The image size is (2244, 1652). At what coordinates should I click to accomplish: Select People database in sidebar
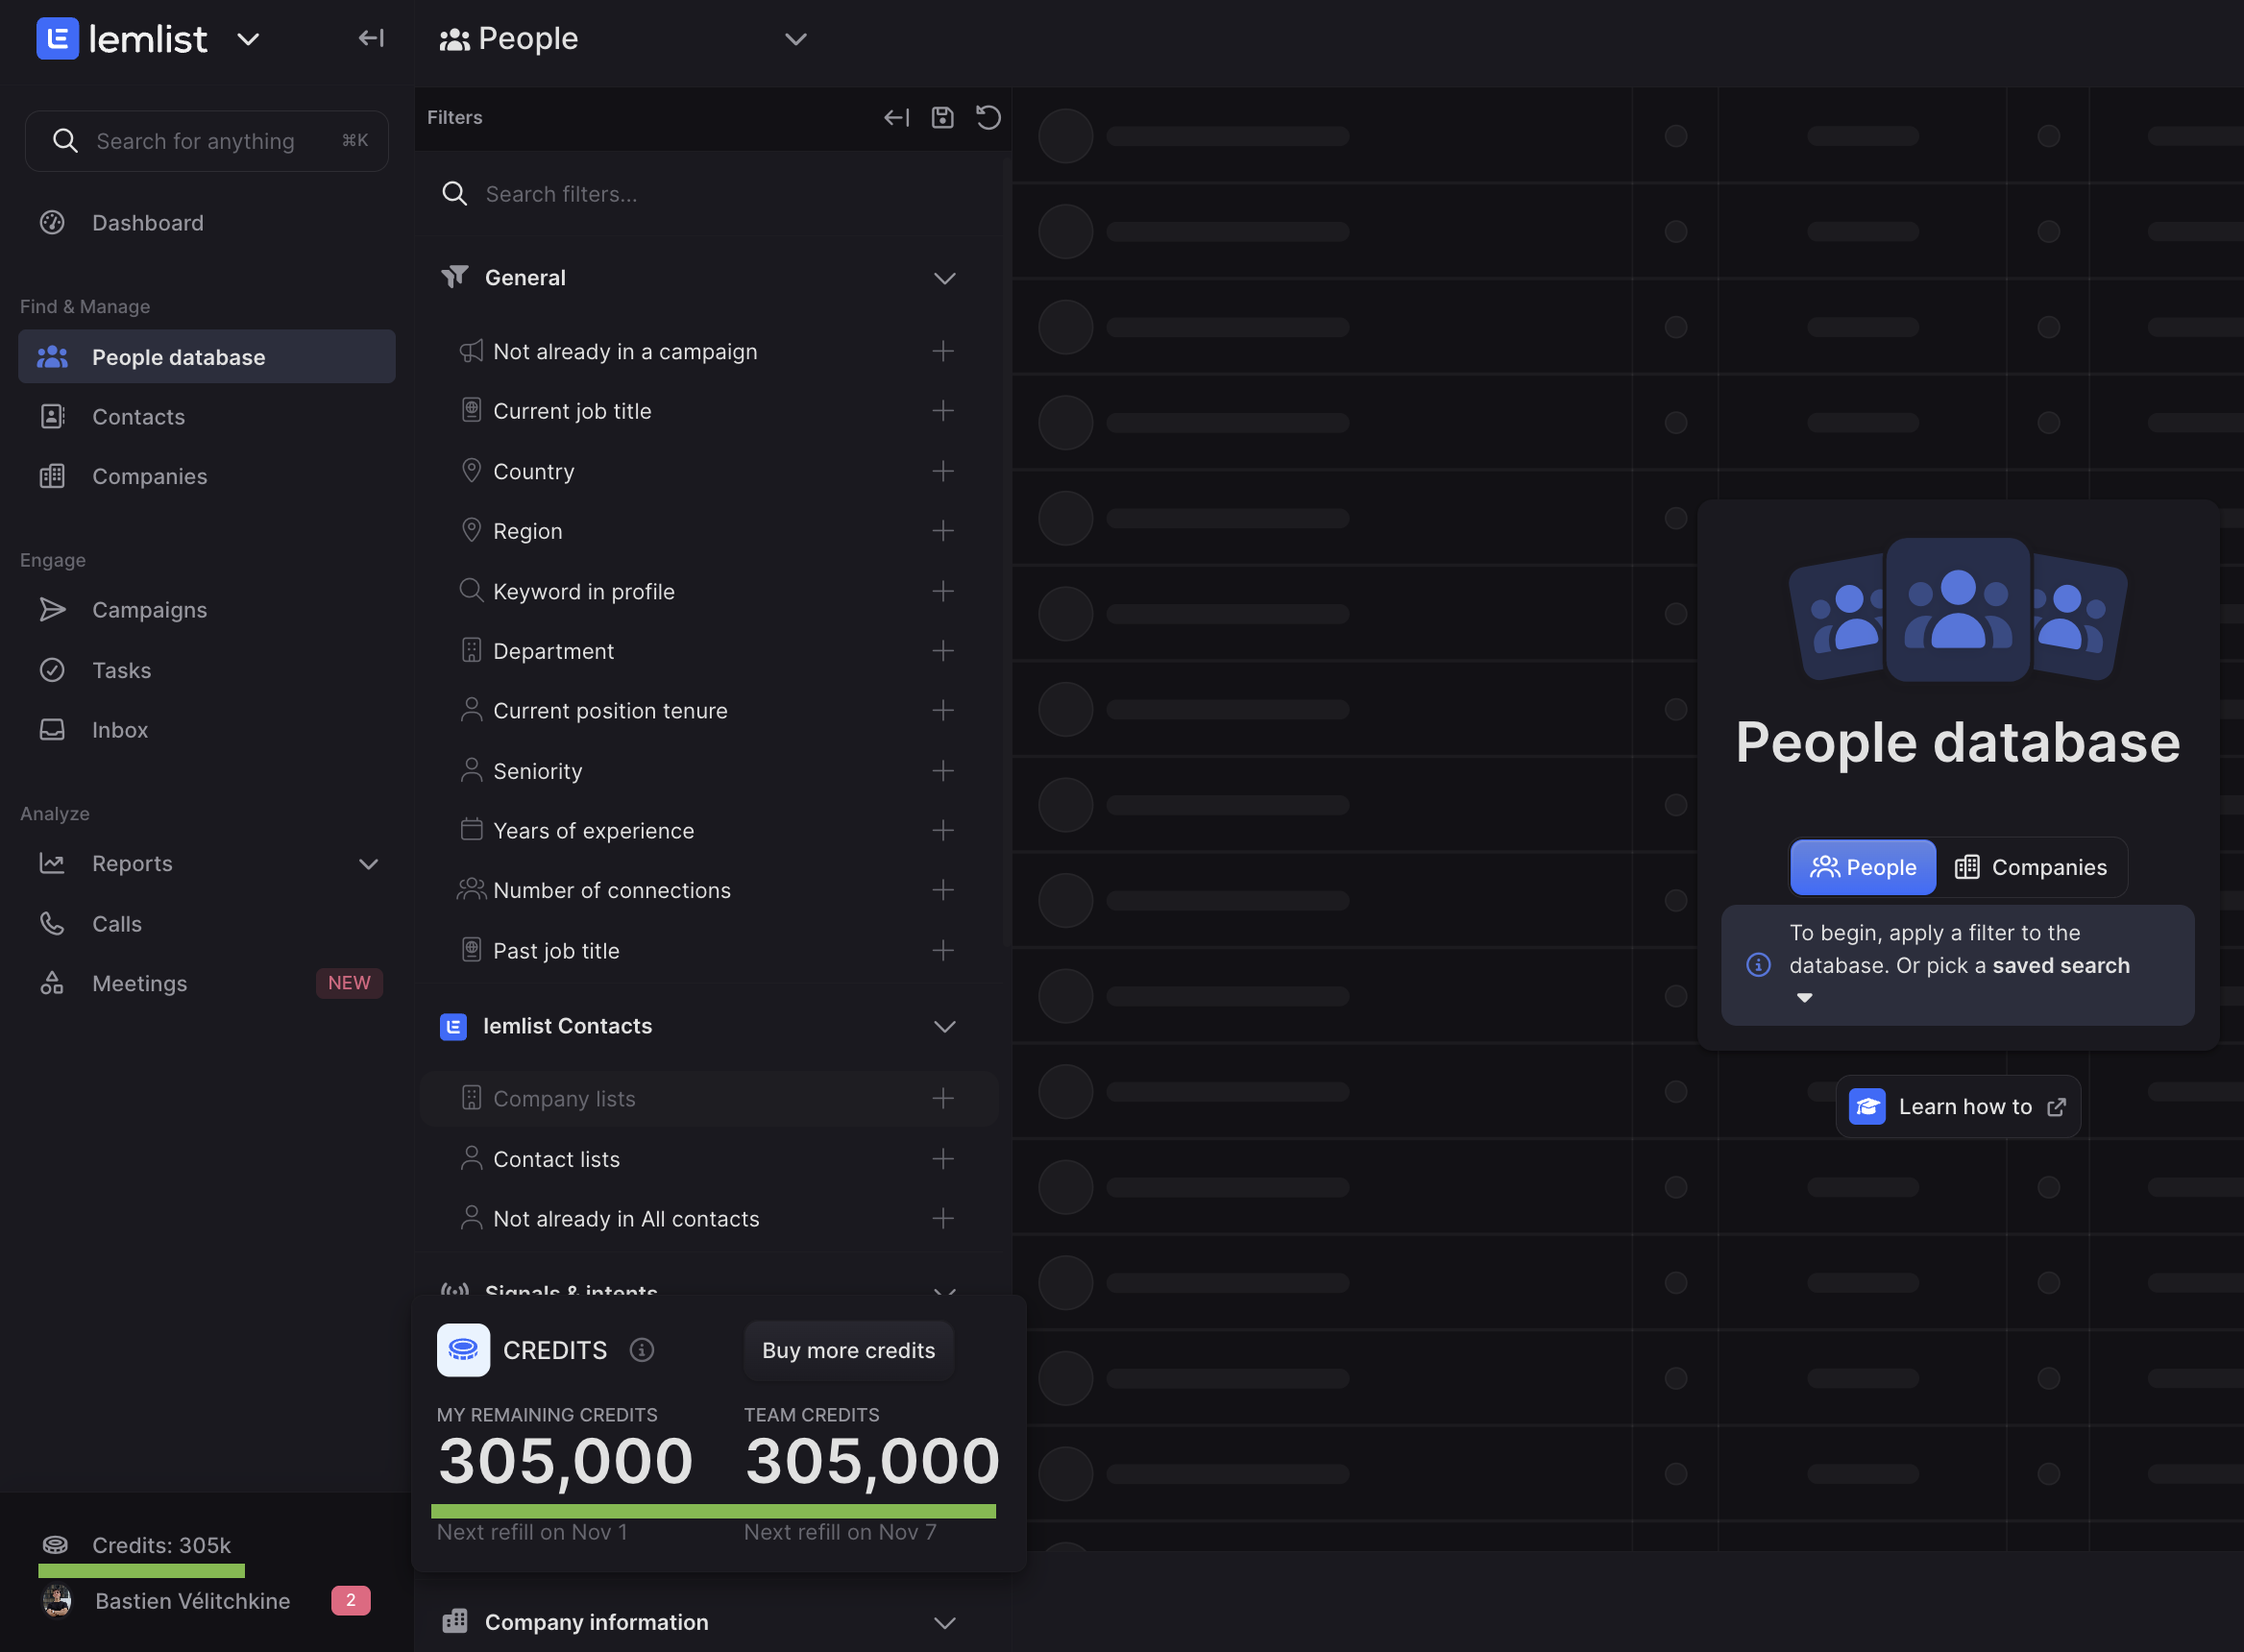coord(207,357)
